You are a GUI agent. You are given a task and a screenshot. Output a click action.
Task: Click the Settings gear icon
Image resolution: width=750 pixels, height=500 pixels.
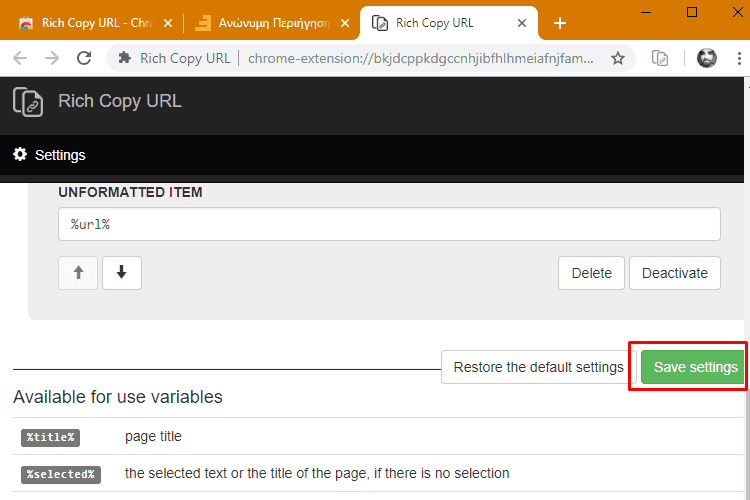(20, 155)
